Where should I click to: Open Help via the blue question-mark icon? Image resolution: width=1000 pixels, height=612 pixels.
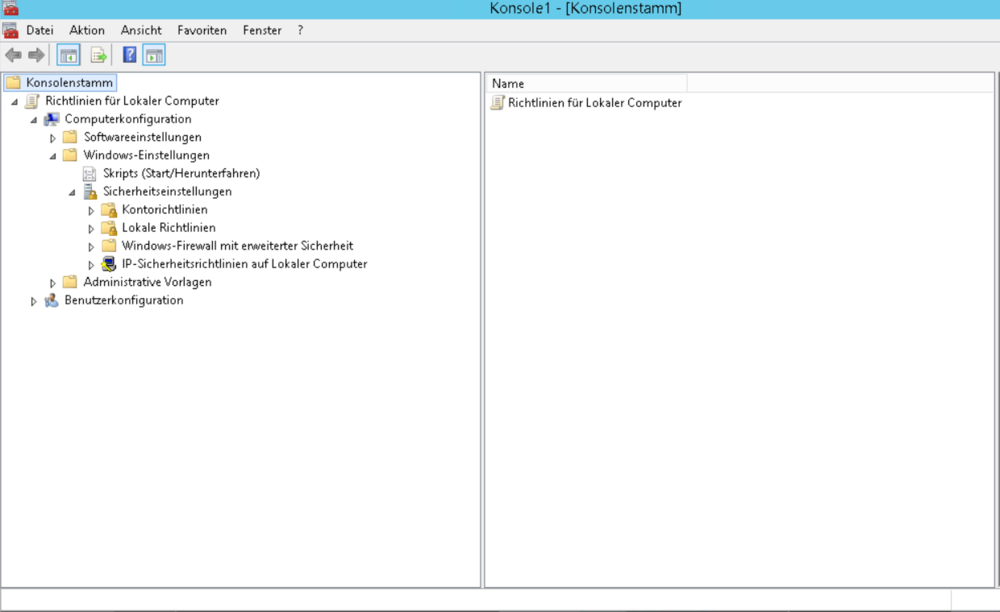tap(130, 55)
